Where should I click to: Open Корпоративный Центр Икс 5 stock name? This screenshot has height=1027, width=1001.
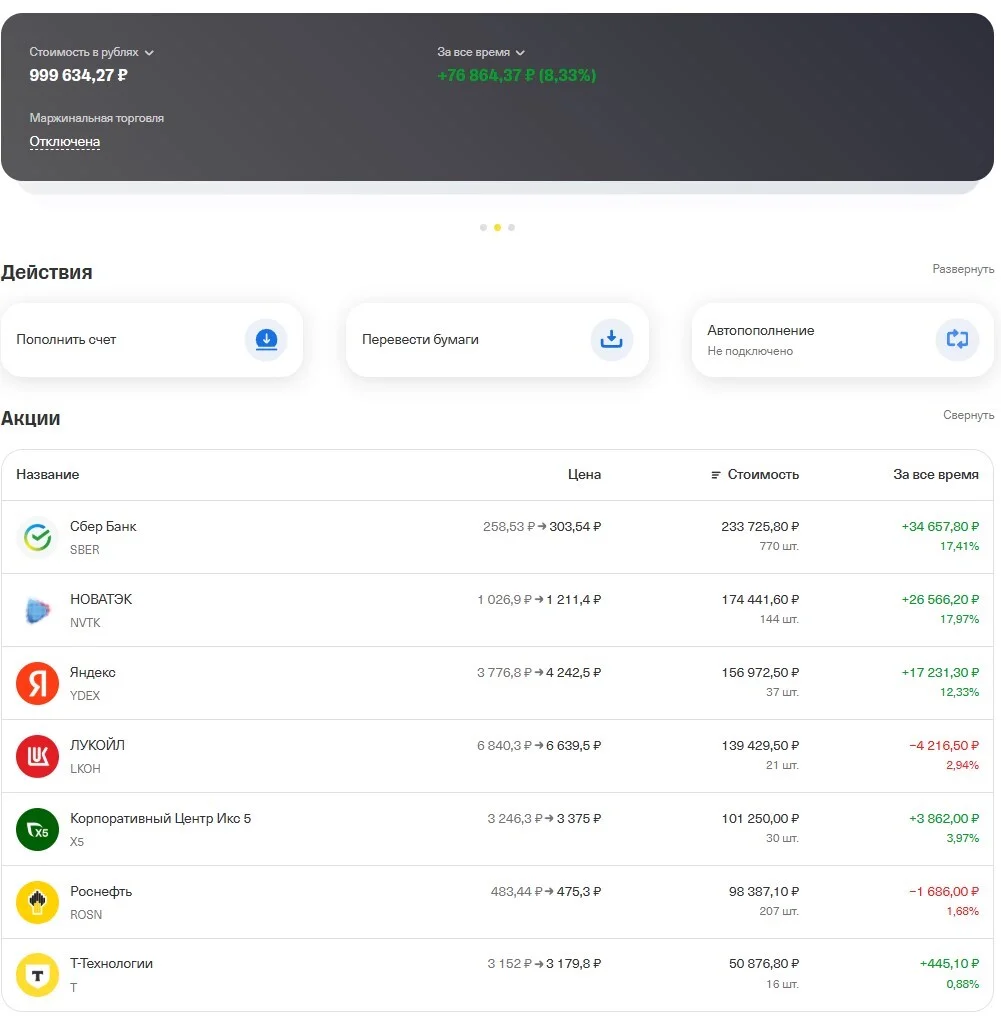click(x=161, y=818)
